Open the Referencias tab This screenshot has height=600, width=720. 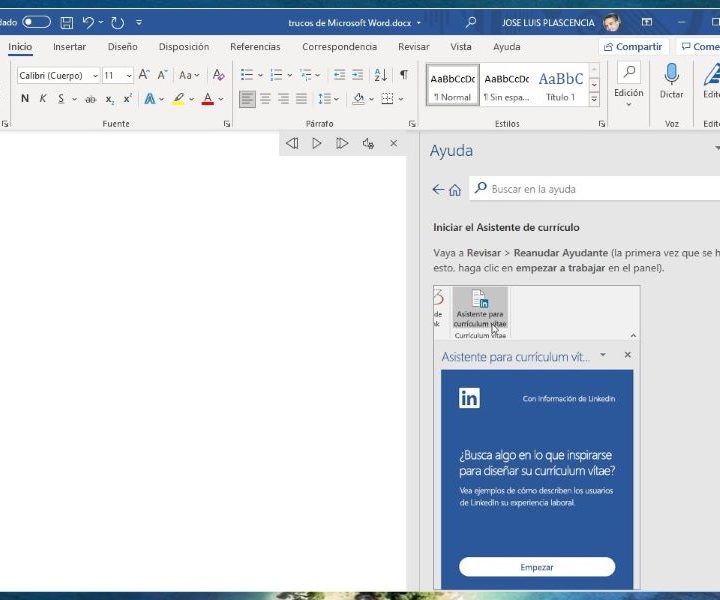(x=255, y=47)
